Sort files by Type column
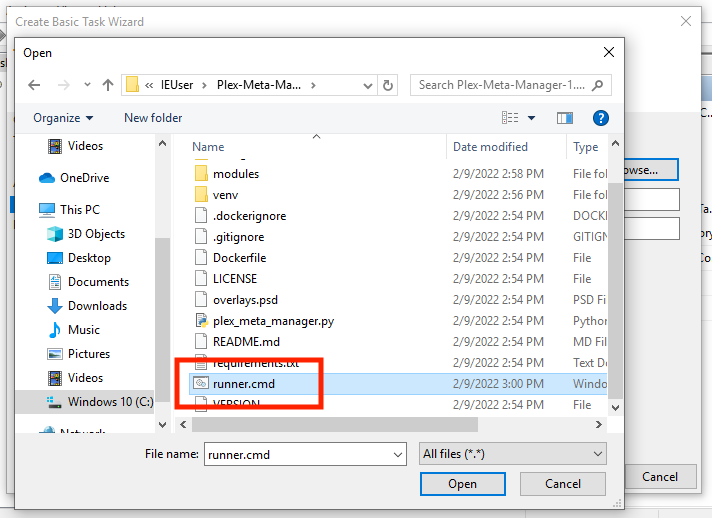 (585, 147)
